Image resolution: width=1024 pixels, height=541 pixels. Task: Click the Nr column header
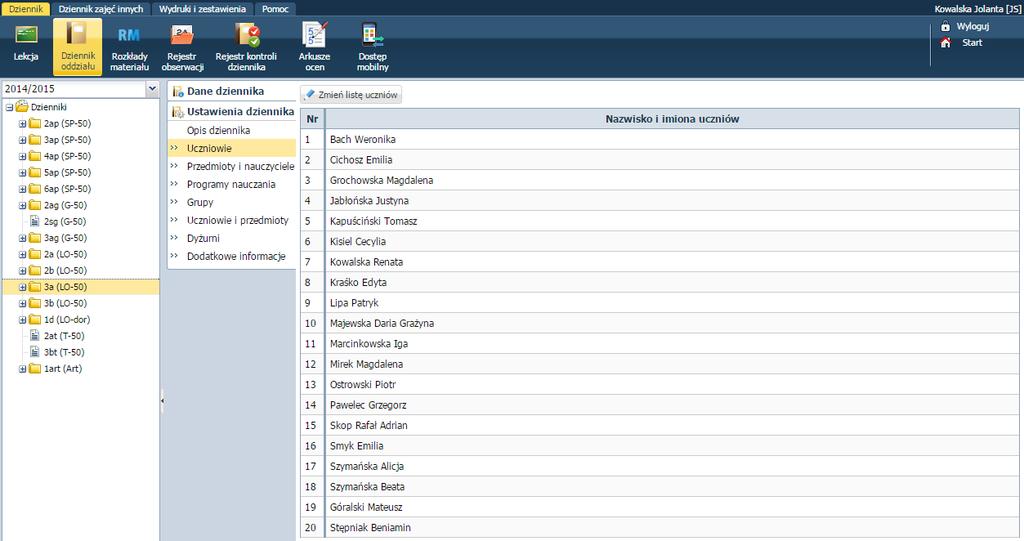(312, 119)
